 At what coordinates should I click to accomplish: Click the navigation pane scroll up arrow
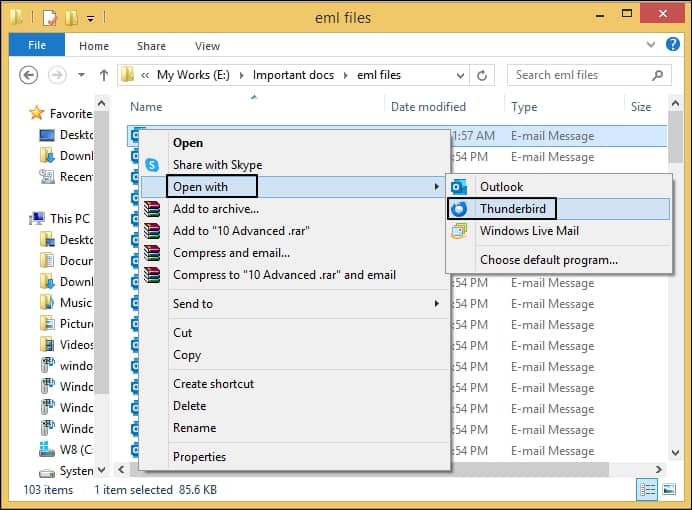102,104
